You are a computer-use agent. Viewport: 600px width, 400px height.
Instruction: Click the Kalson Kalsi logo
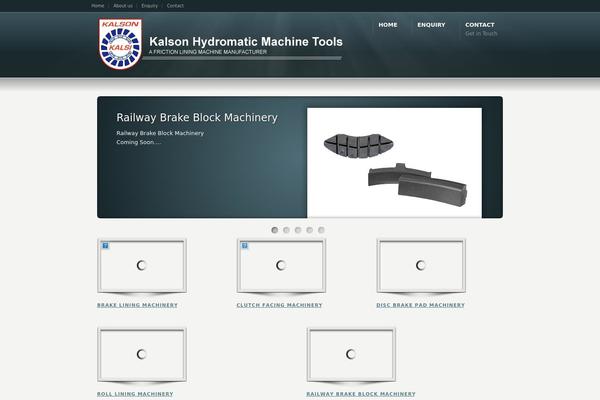tap(120, 44)
